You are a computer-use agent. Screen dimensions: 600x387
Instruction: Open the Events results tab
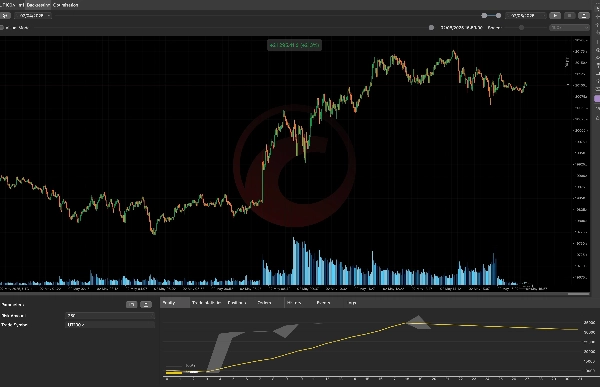coord(323,303)
